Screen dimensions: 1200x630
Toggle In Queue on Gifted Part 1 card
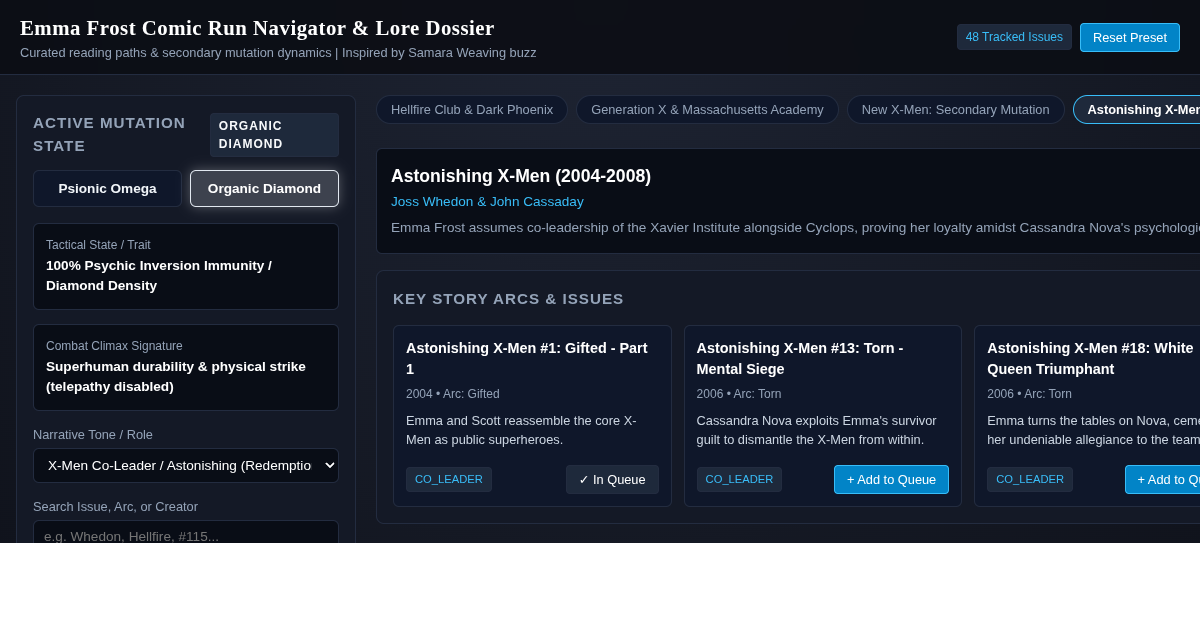tap(612, 479)
